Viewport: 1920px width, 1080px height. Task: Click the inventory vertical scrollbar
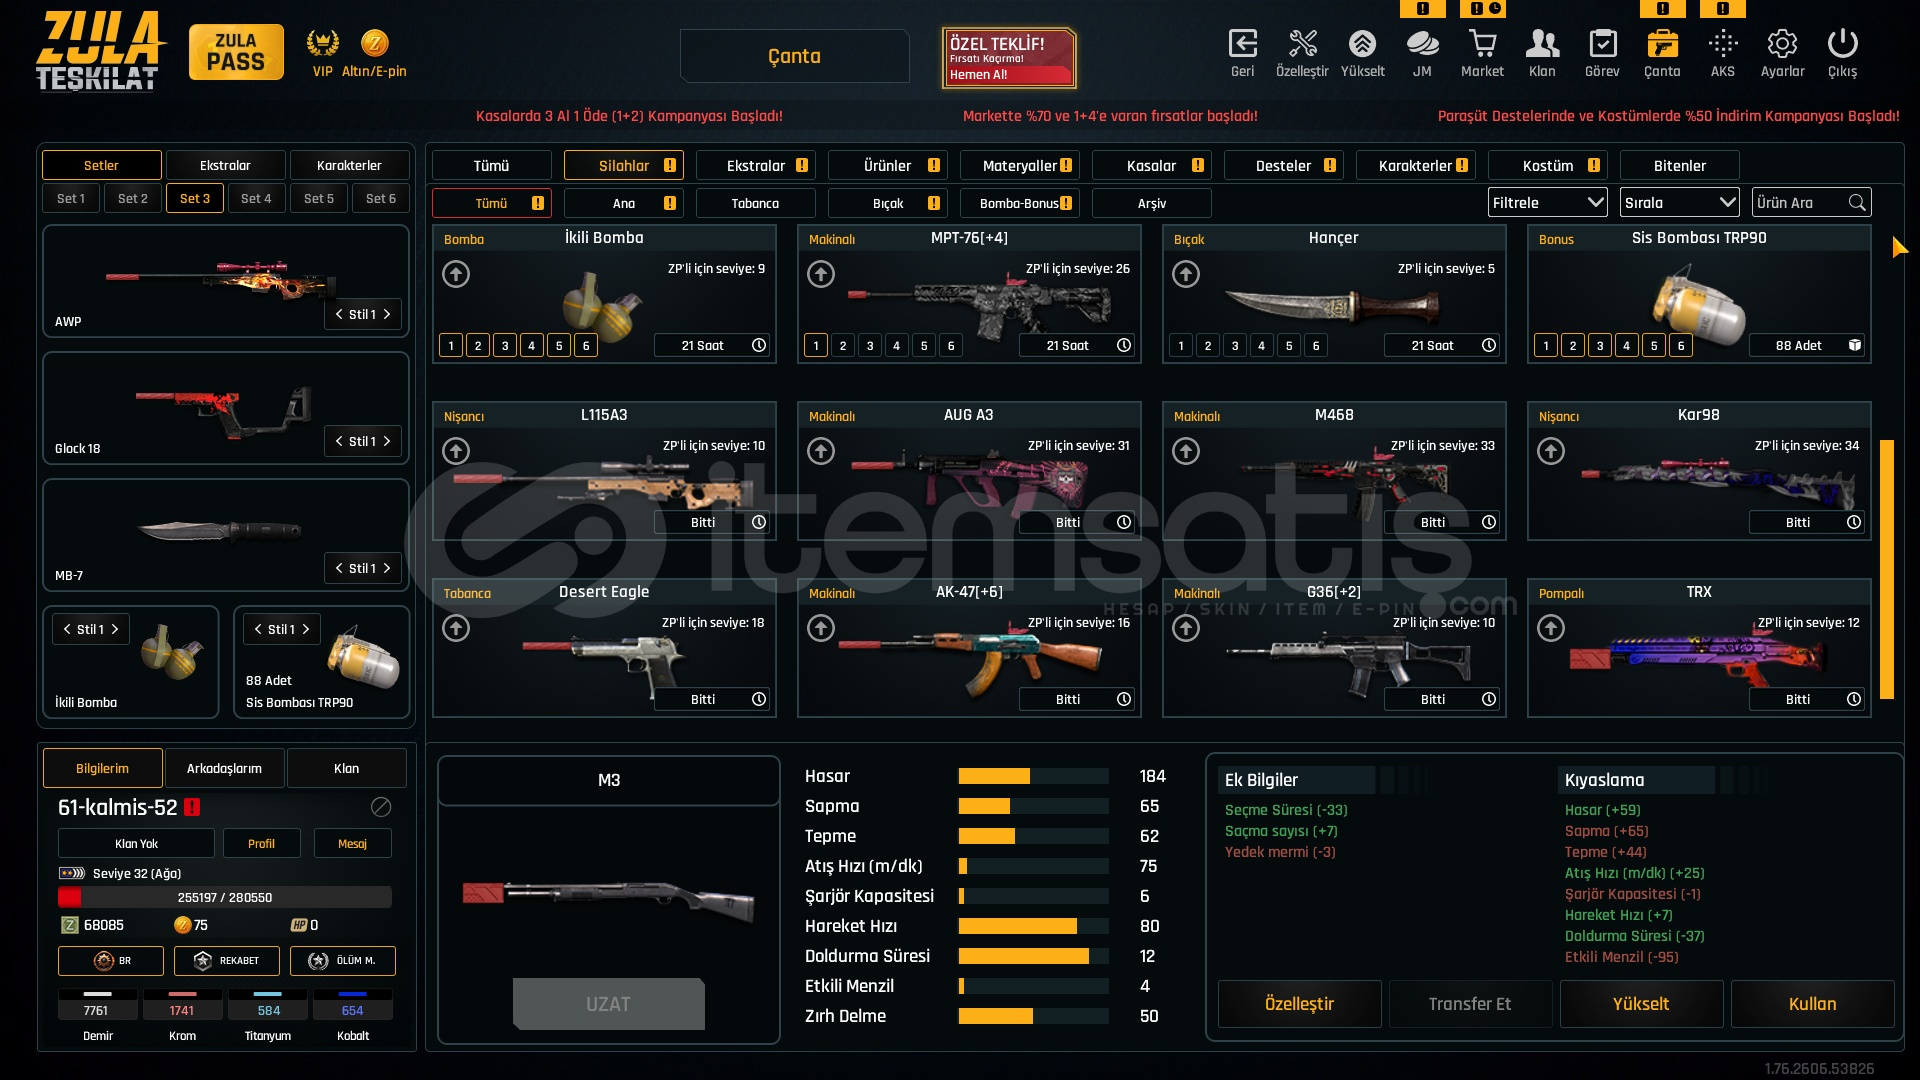pyautogui.click(x=1887, y=569)
